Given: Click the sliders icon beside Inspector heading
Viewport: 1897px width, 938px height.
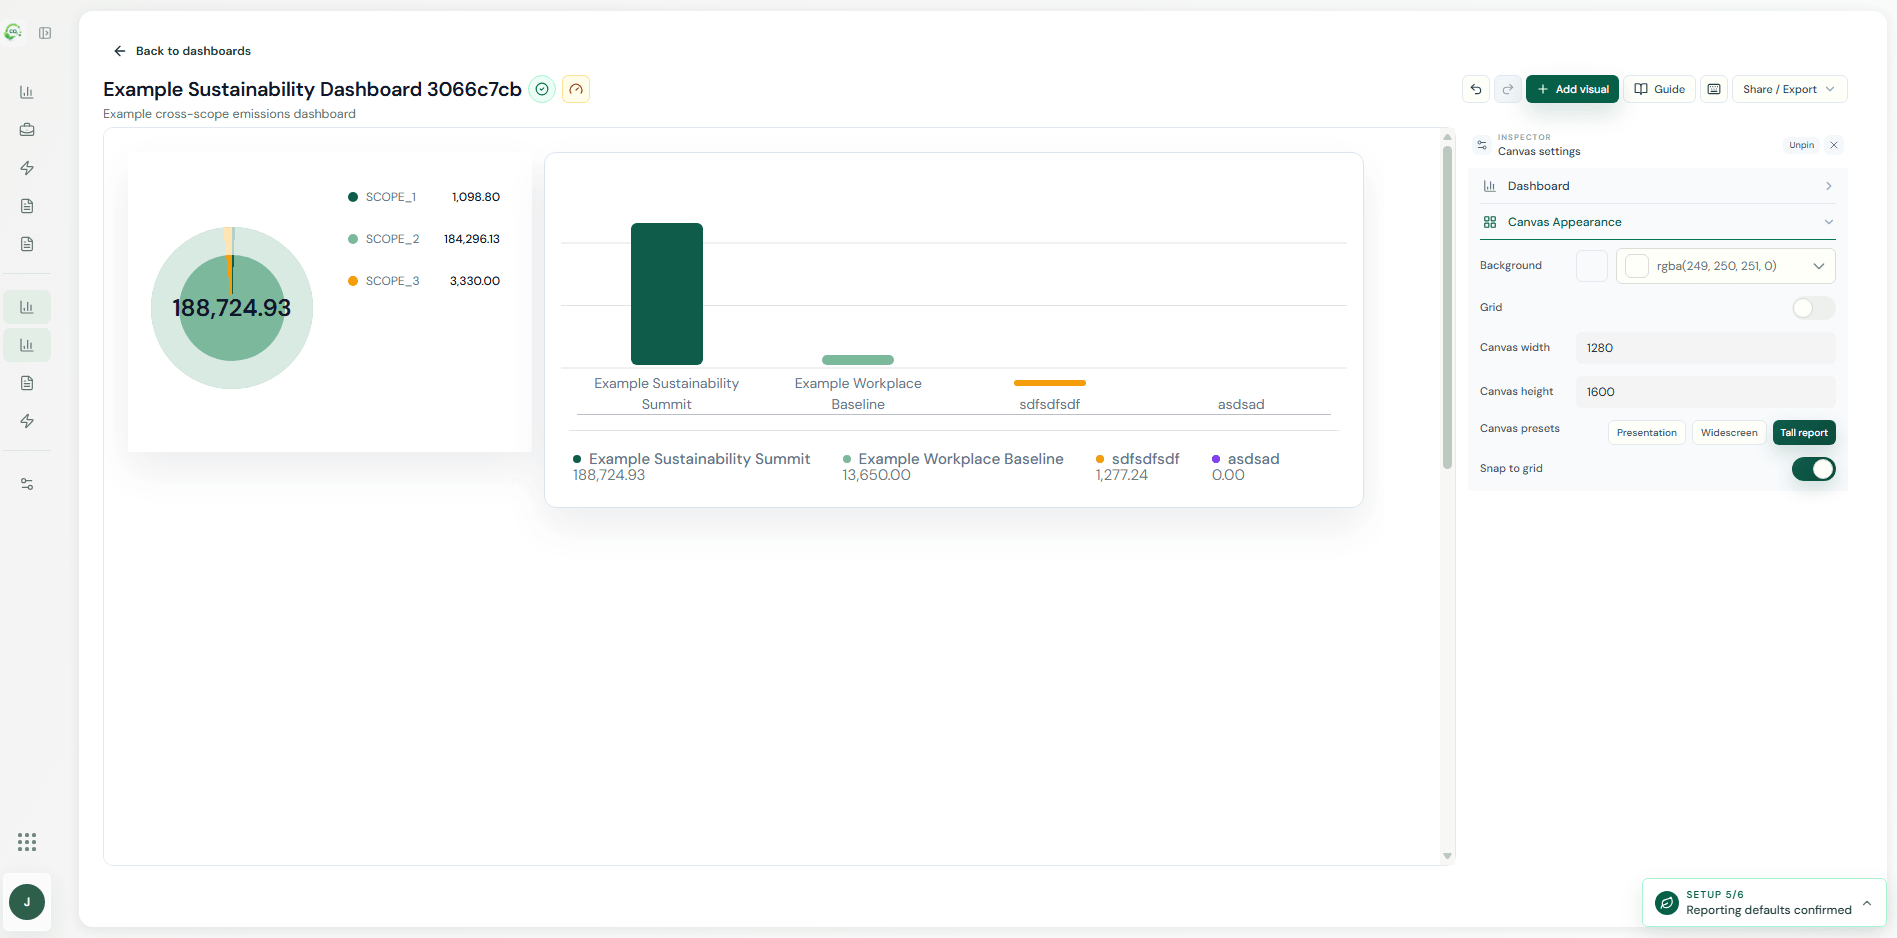Looking at the screenshot, I should (1482, 145).
